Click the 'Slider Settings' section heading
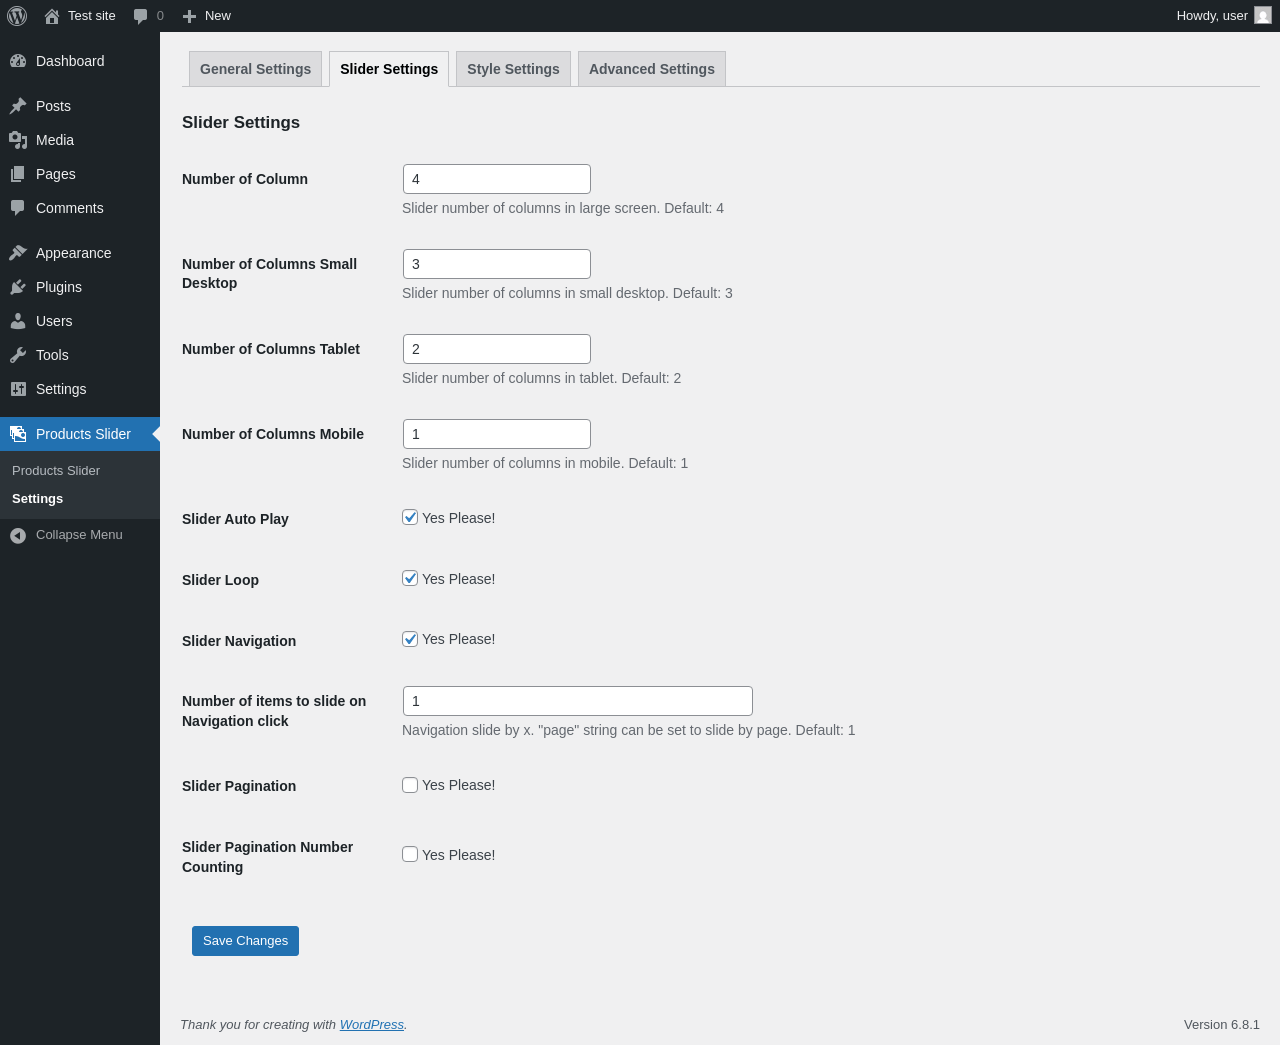Screen dimensions: 1280x1045 tap(241, 122)
